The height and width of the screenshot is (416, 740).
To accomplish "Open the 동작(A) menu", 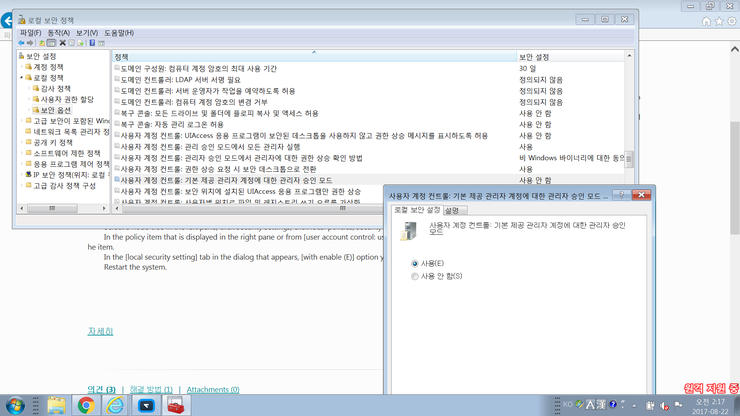I will pos(58,33).
